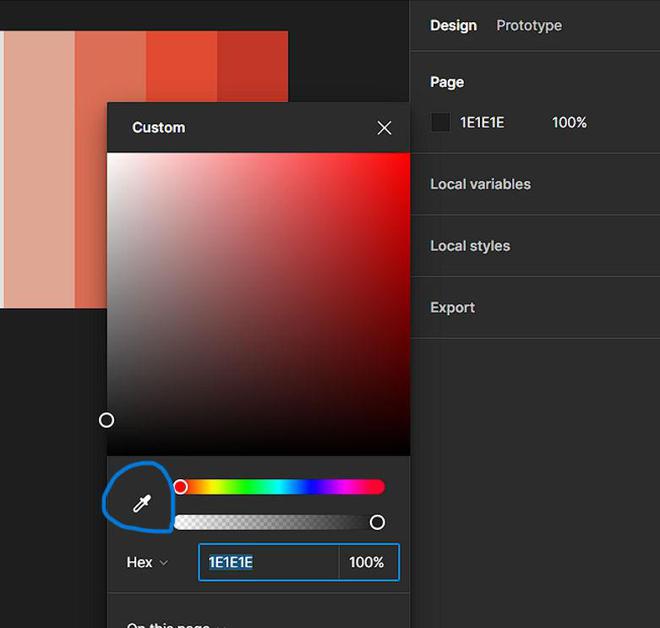Open the Export section
Screen dimensions: 660x628
tap(452, 308)
